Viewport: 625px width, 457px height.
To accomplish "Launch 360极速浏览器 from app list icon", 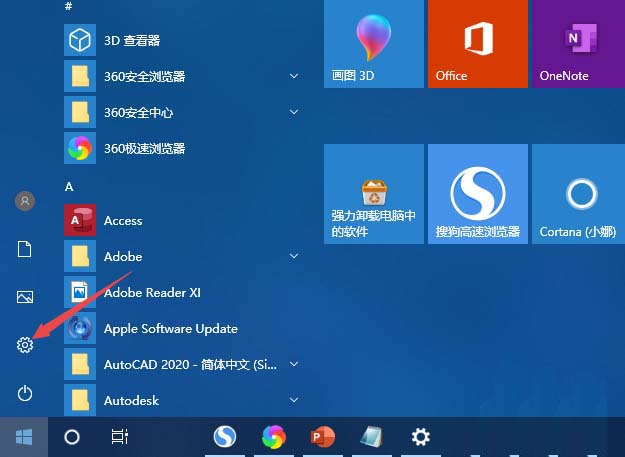I will 80,148.
